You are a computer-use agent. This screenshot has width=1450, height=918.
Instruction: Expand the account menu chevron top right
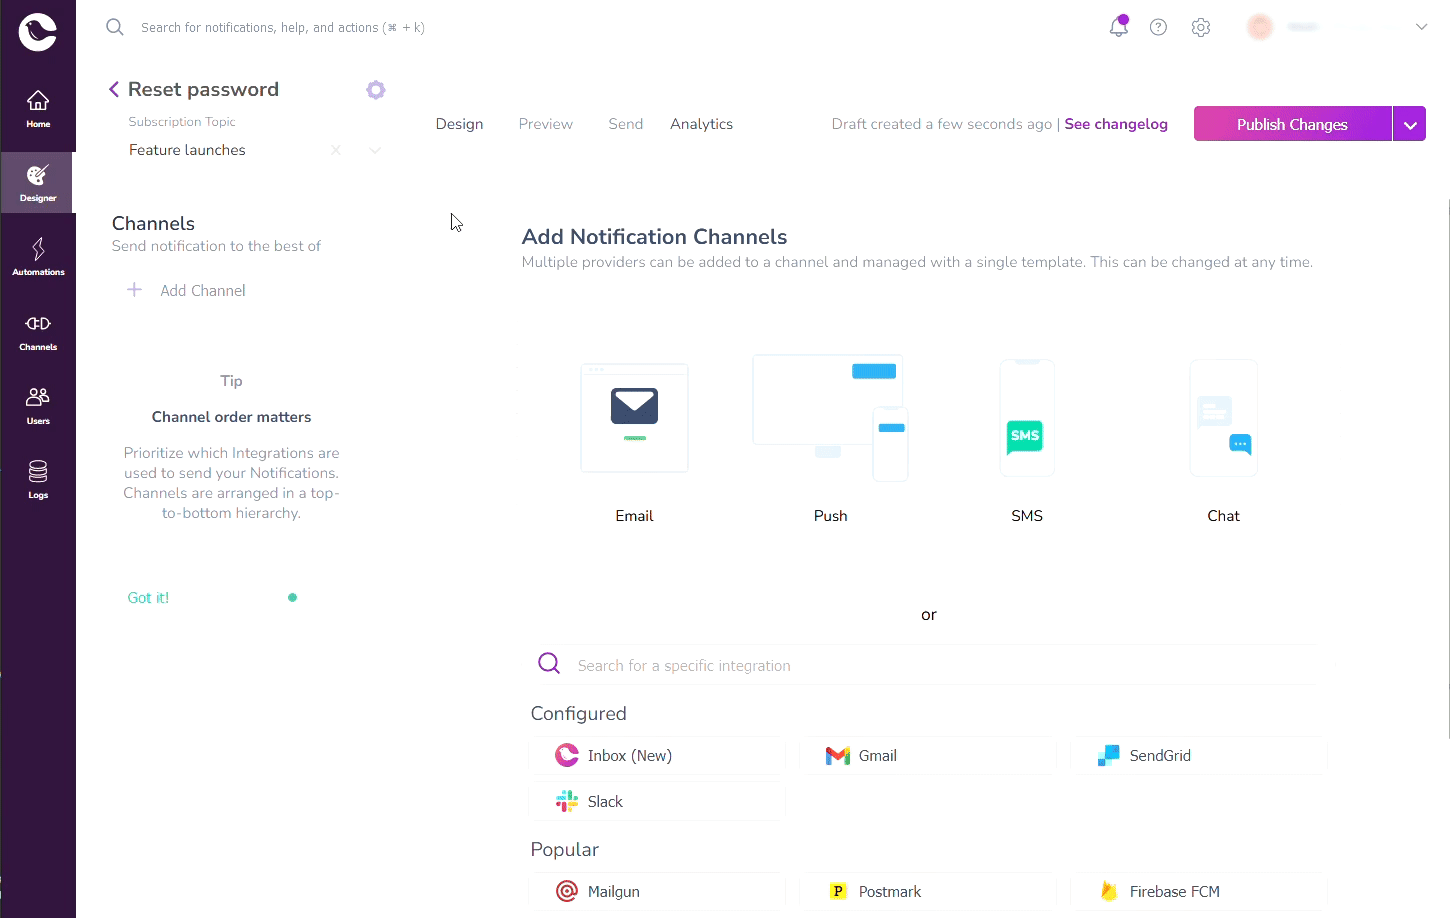point(1421,27)
